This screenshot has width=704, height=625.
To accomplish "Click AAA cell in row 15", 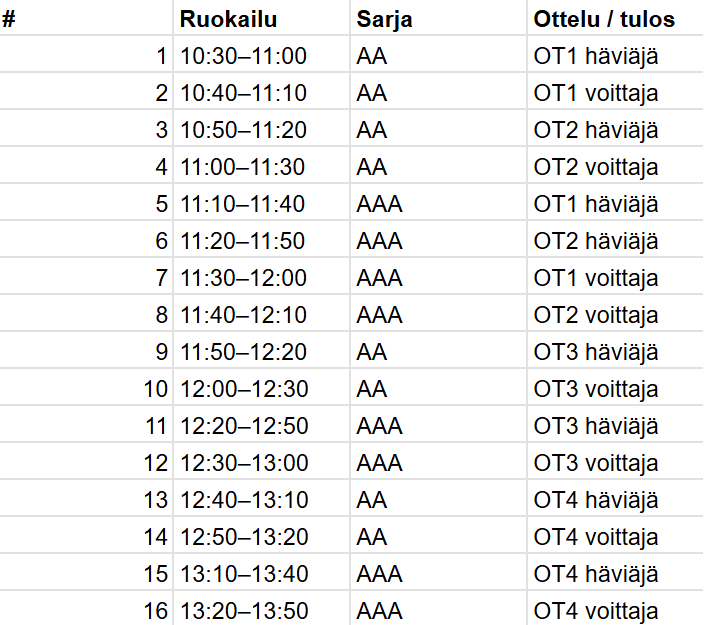I will [438, 572].
